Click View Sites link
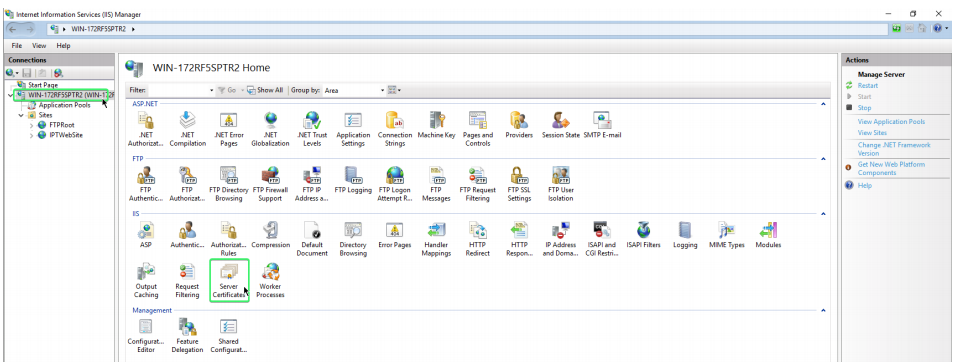Screen dimensions: 963x364 tap(872, 133)
